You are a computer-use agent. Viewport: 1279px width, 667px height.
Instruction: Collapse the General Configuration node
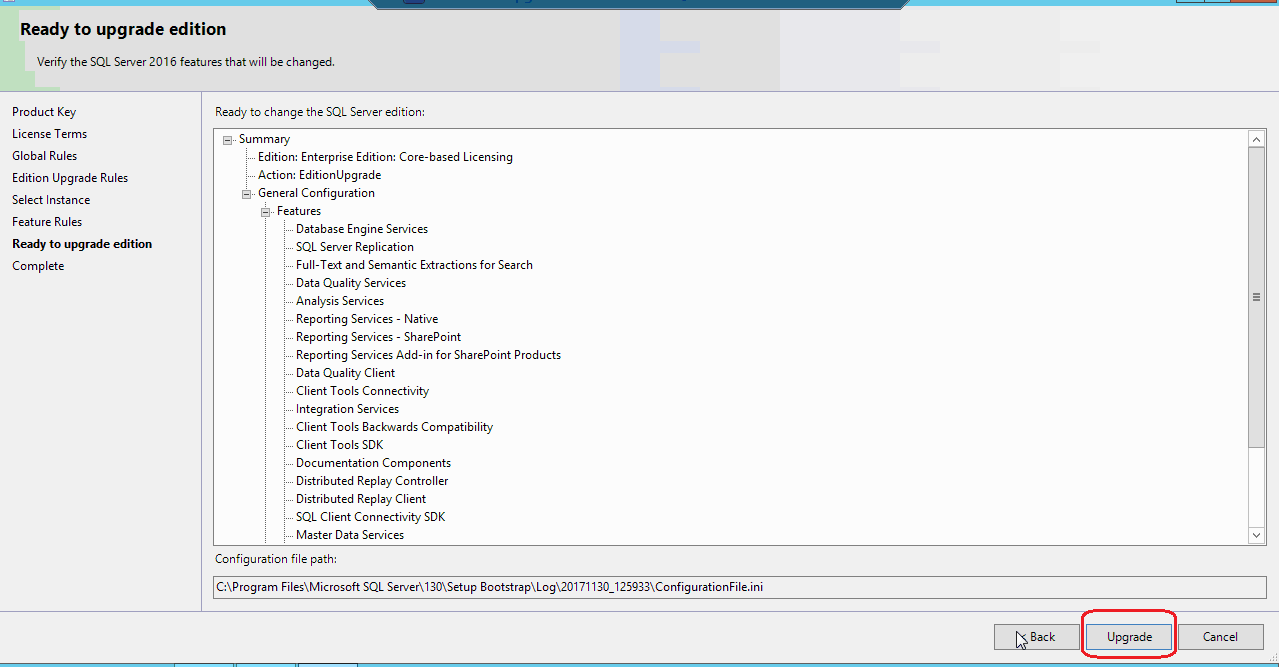247,192
